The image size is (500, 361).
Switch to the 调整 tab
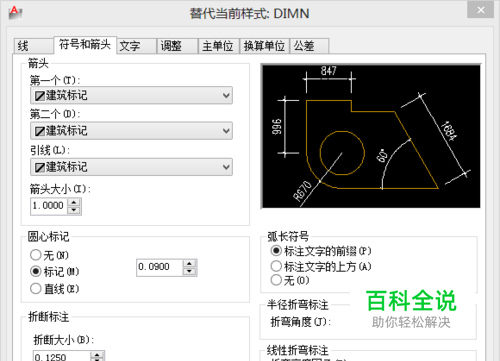(x=177, y=46)
